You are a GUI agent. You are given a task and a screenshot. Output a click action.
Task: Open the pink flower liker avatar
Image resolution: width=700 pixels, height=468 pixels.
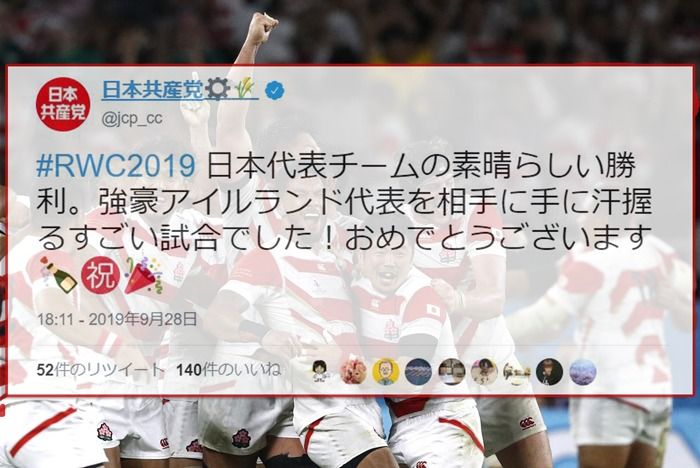pyautogui.click(x=354, y=371)
